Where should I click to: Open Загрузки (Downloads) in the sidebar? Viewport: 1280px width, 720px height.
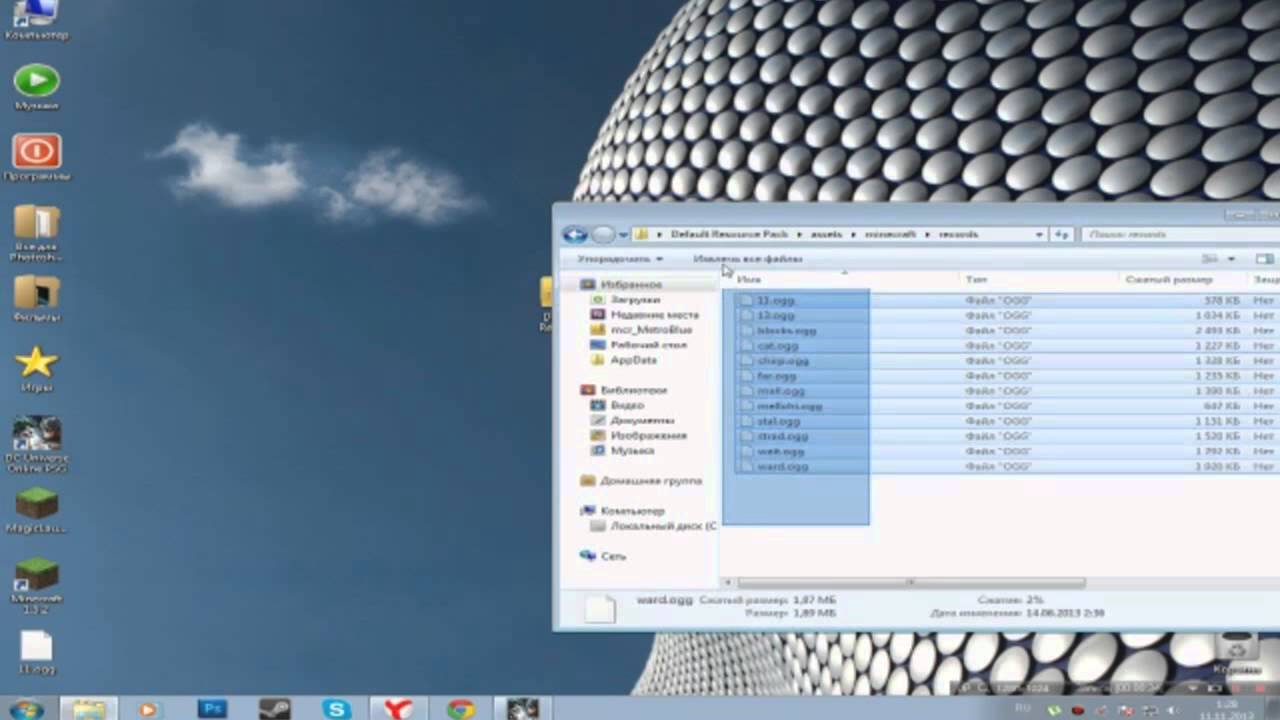point(635,300)
